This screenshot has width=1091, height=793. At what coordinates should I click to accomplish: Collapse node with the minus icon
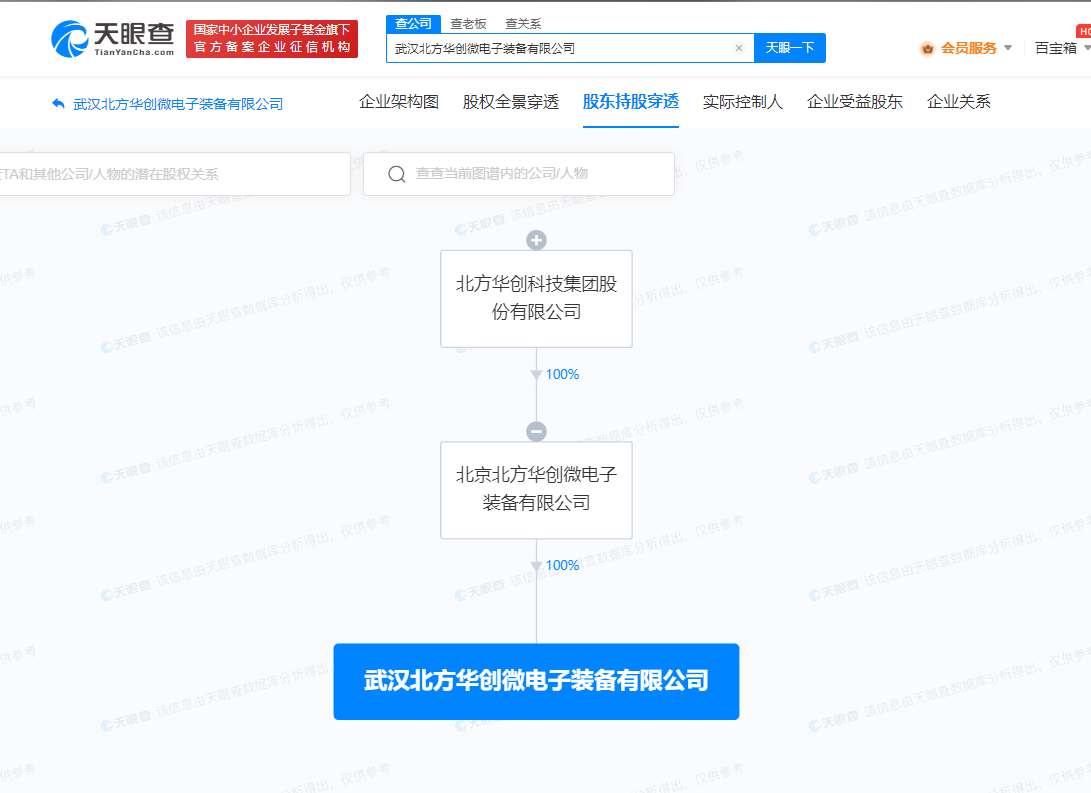click(536, 431)
